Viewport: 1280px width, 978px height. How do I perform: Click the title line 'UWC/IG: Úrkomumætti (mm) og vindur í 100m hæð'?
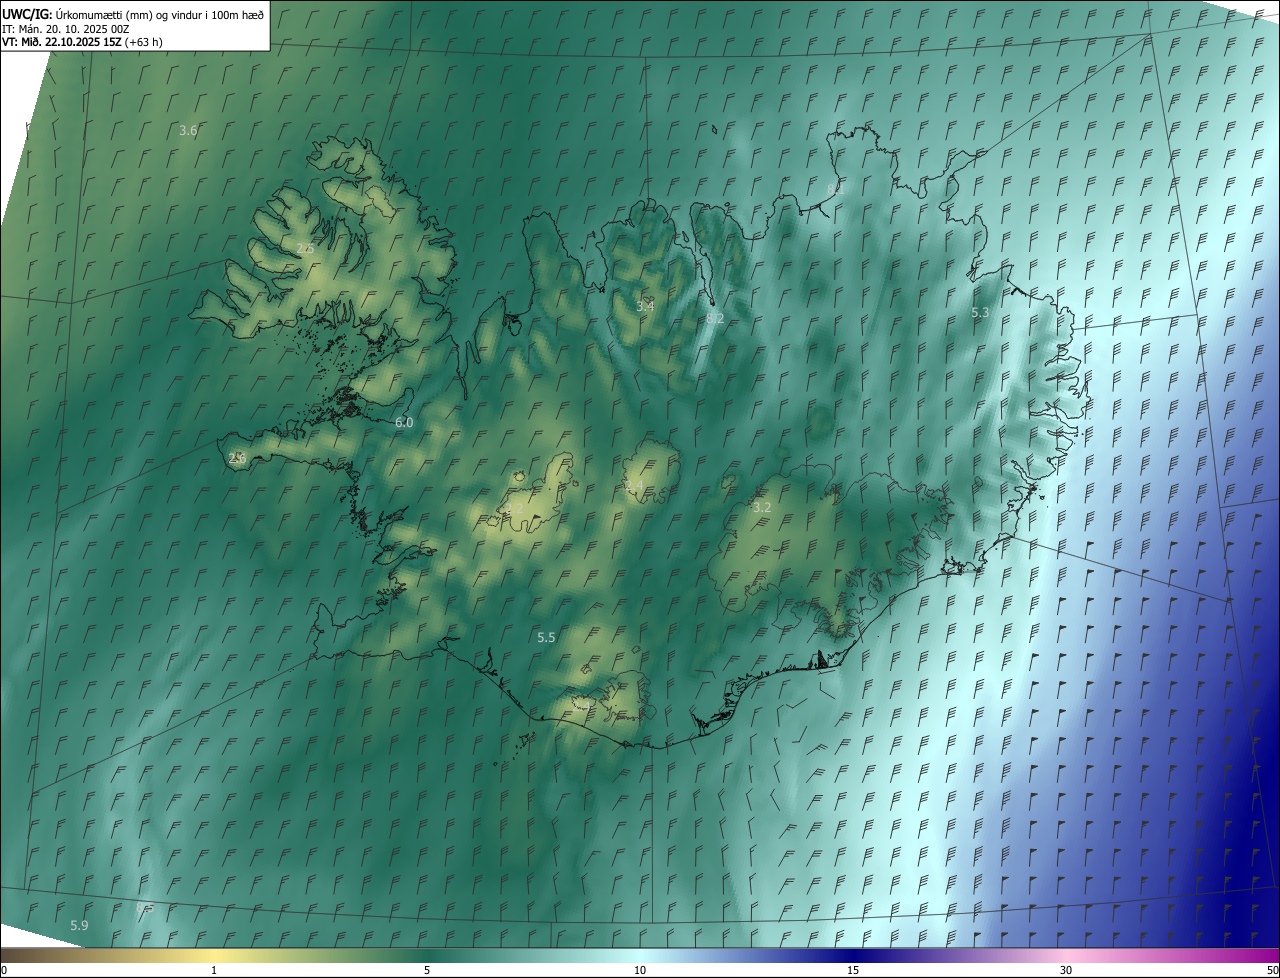pyautogui.click(x=133, y=13)
